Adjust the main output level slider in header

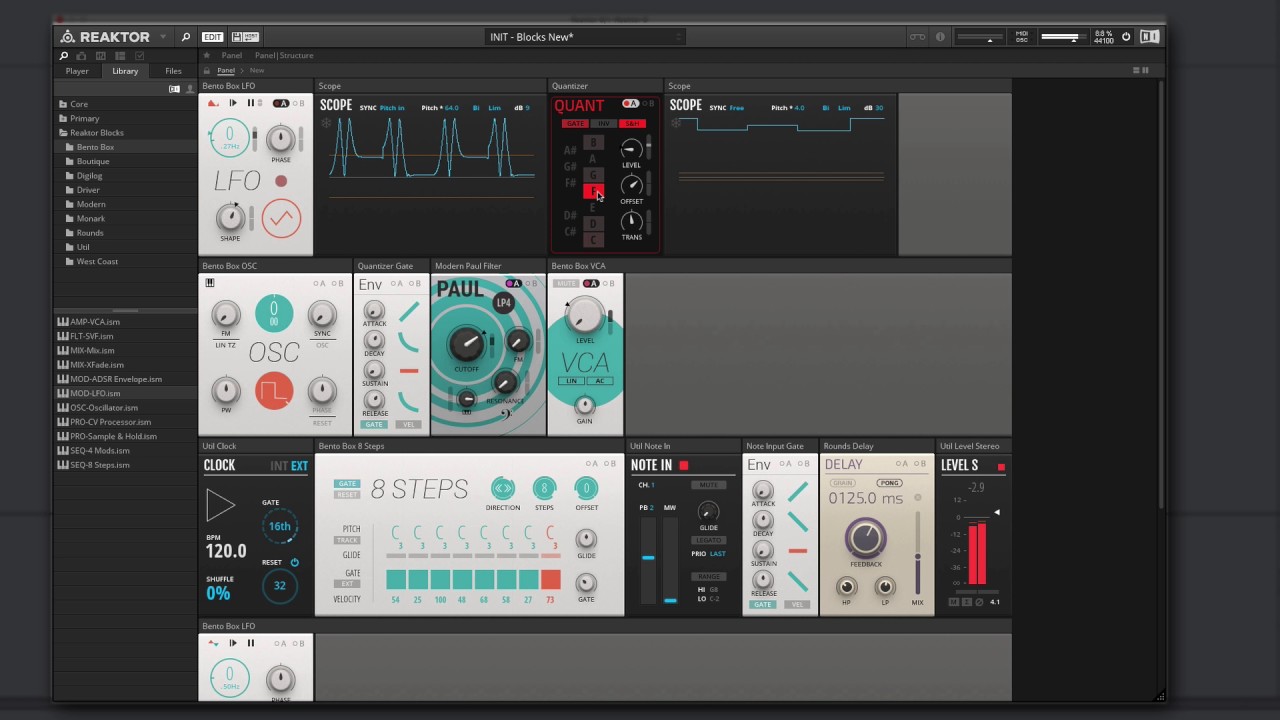[1062, 37]
